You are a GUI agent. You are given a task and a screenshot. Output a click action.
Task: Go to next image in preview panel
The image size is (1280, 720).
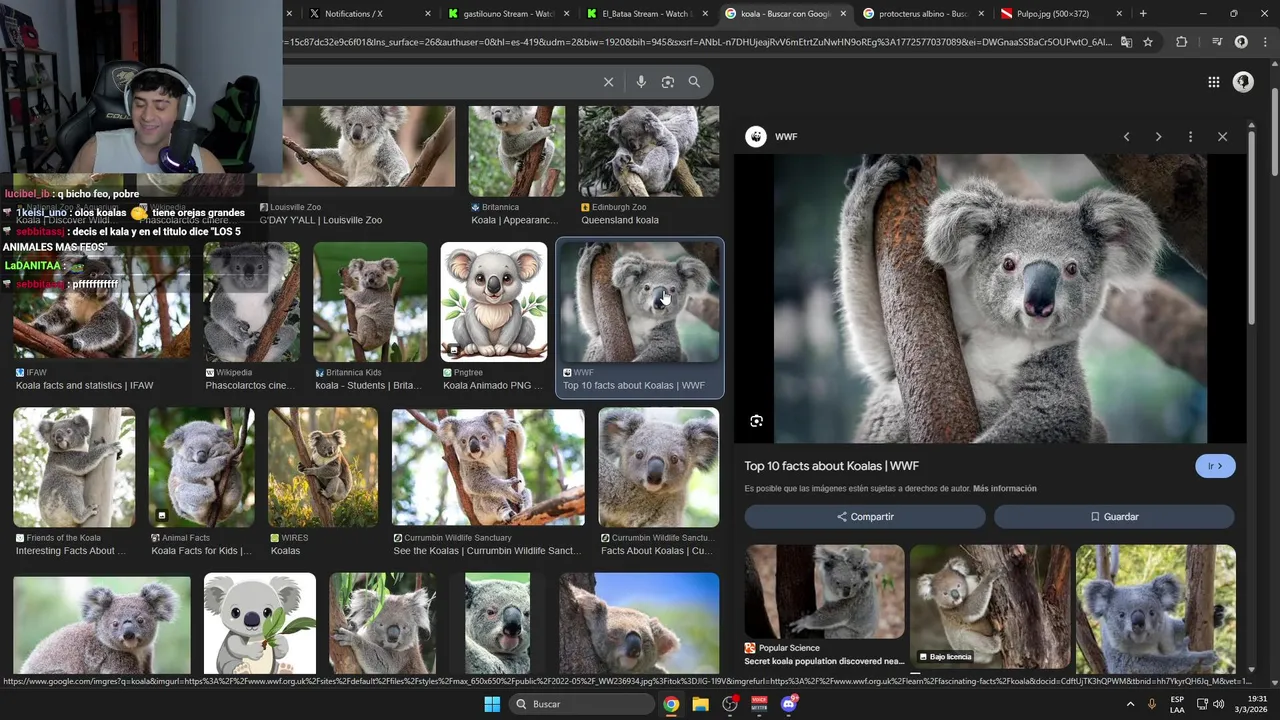[x=1158, y=137]
